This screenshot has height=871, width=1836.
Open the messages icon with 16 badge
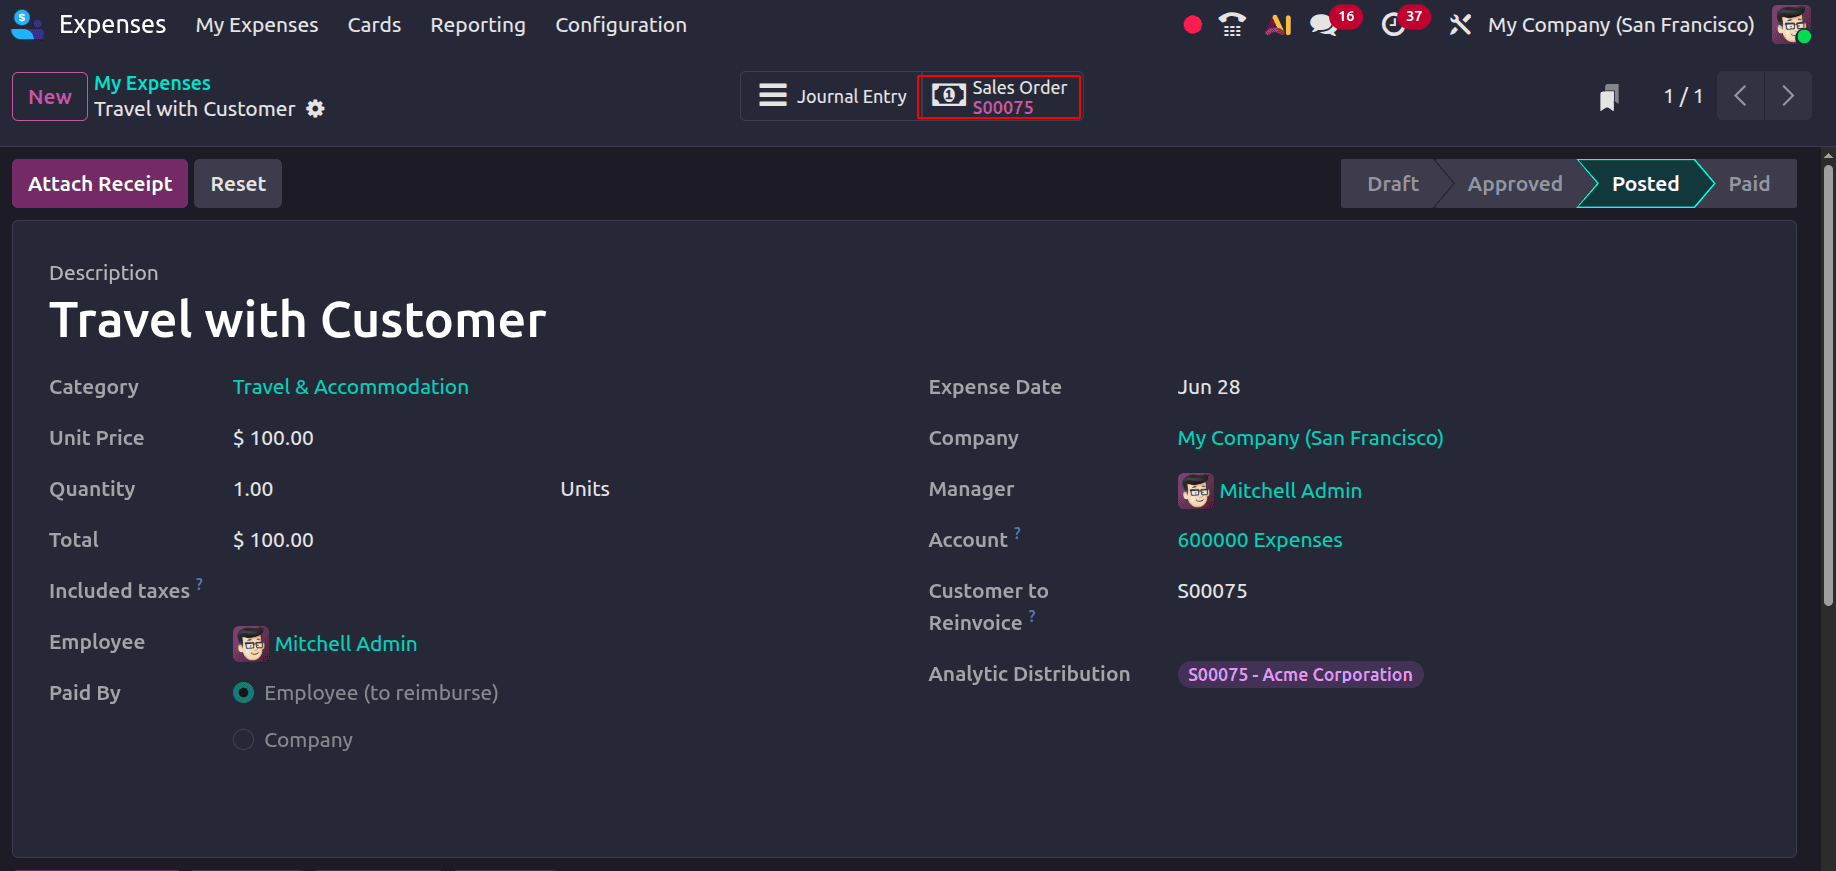[1324, 25]
